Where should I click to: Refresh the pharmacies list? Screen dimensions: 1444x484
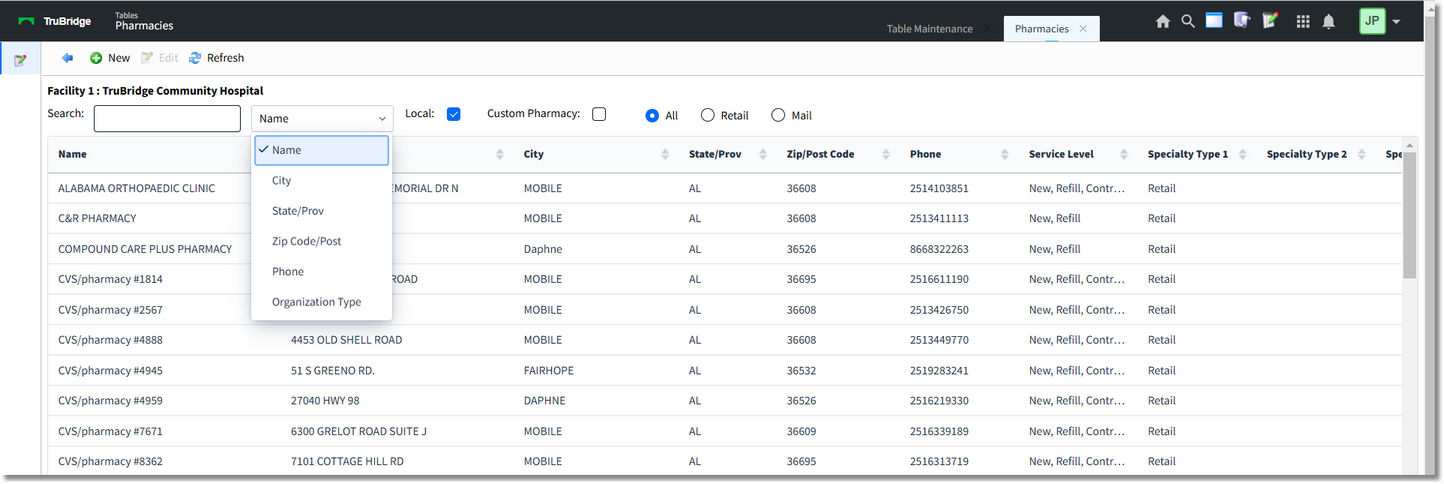tap(216, 58)
